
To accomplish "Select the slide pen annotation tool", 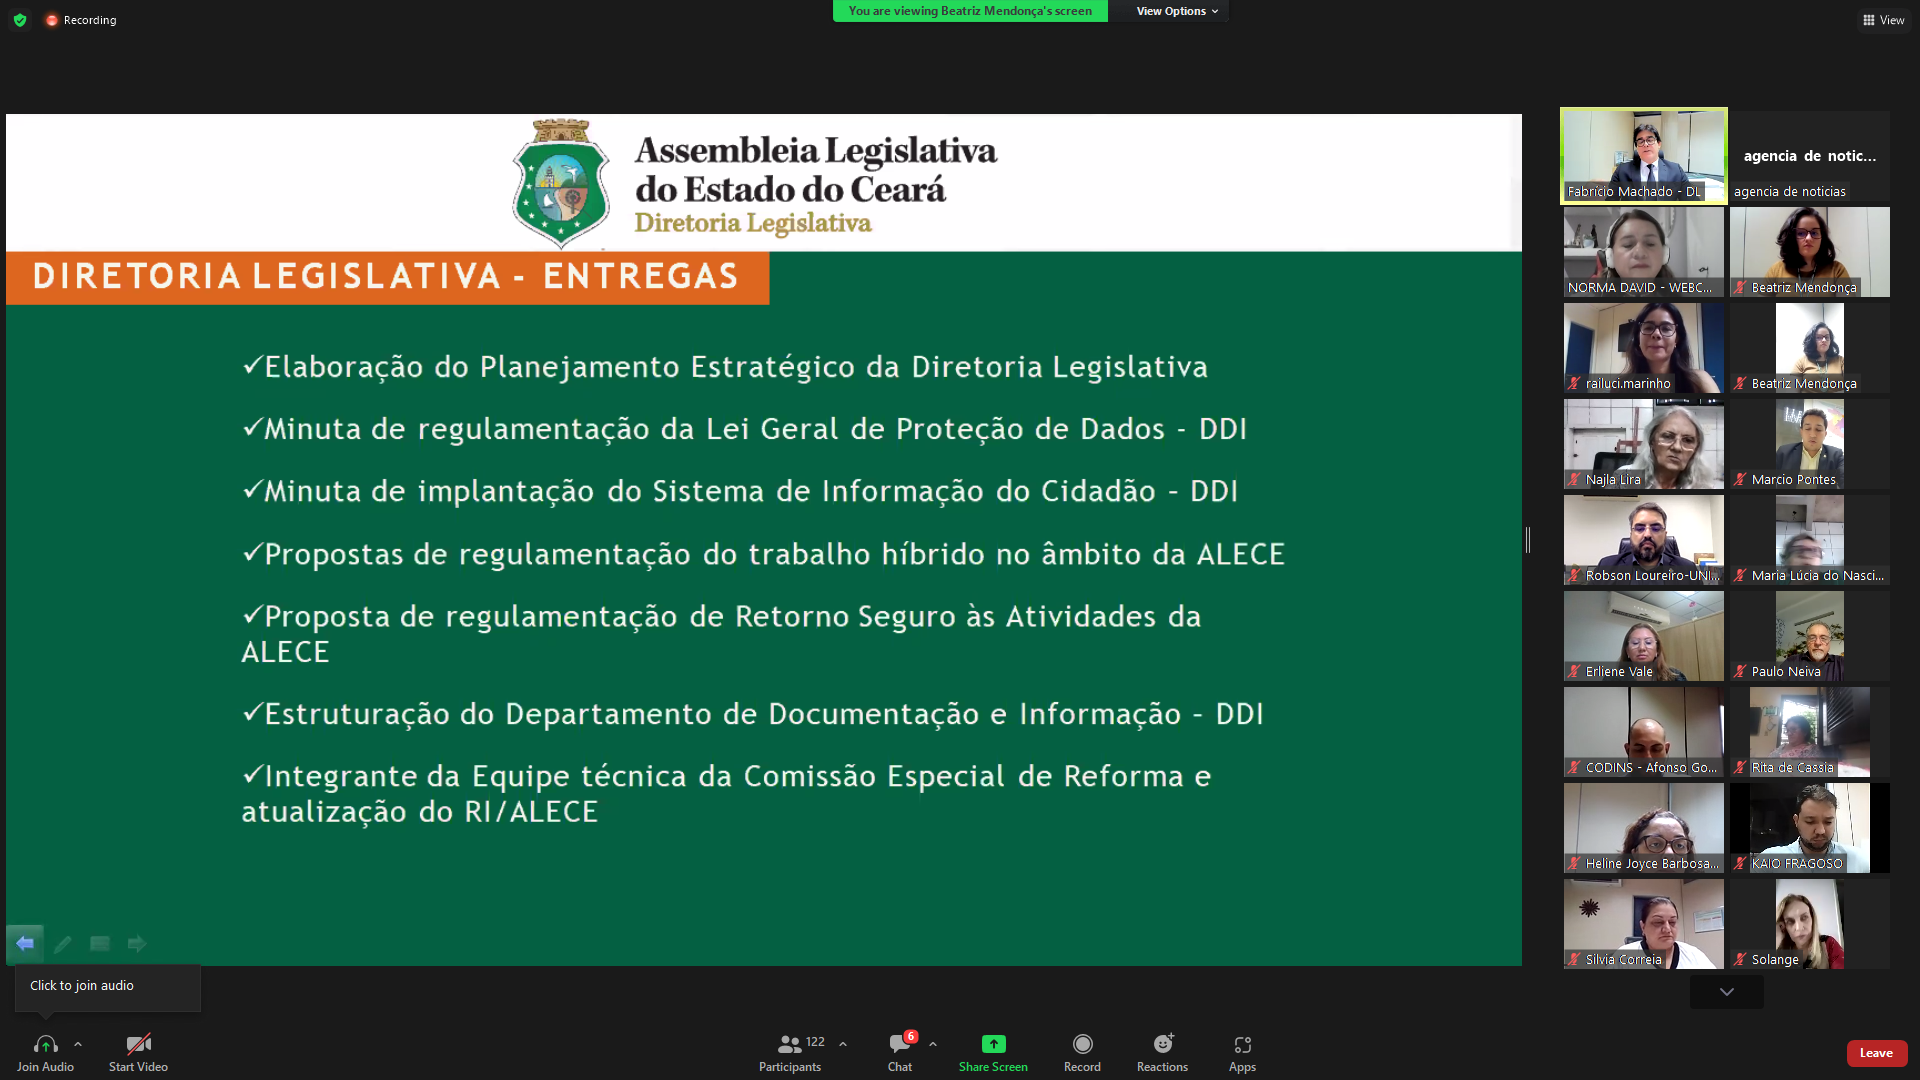I will [x=63, y=943].
